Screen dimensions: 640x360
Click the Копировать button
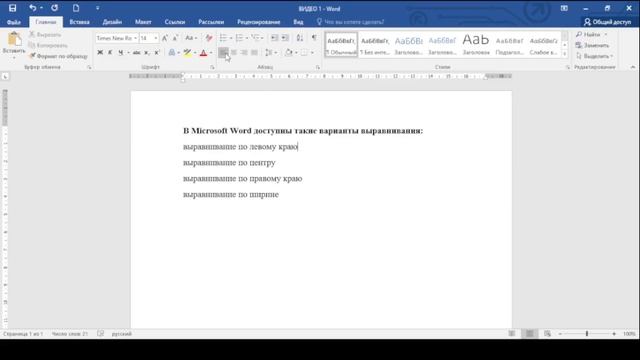(48, 45)
